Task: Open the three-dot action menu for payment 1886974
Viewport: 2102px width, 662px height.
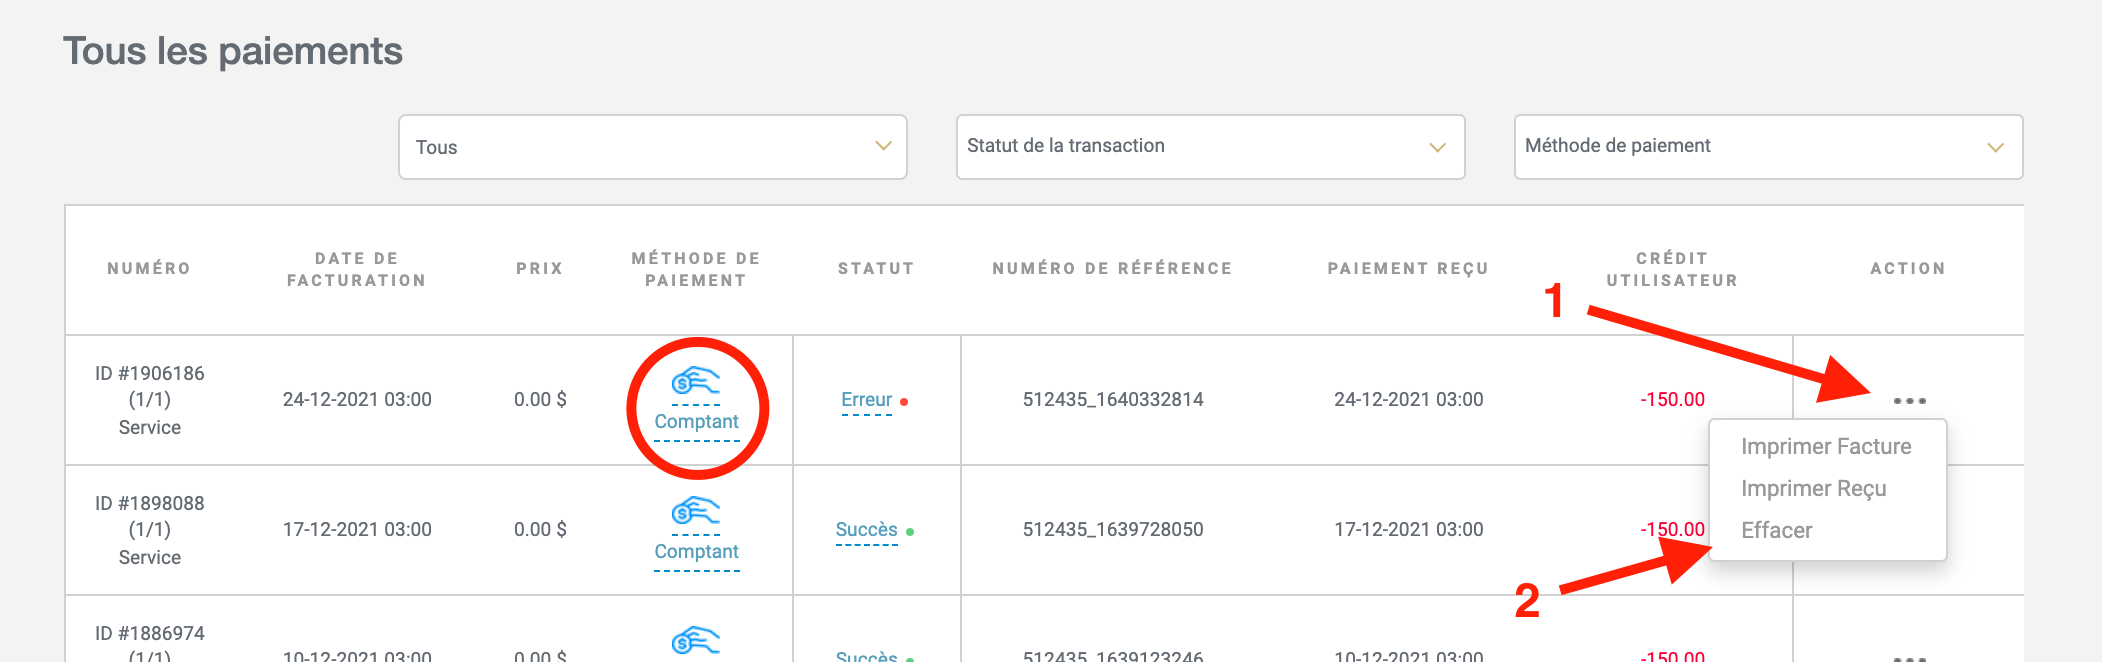Action: 1909,657
